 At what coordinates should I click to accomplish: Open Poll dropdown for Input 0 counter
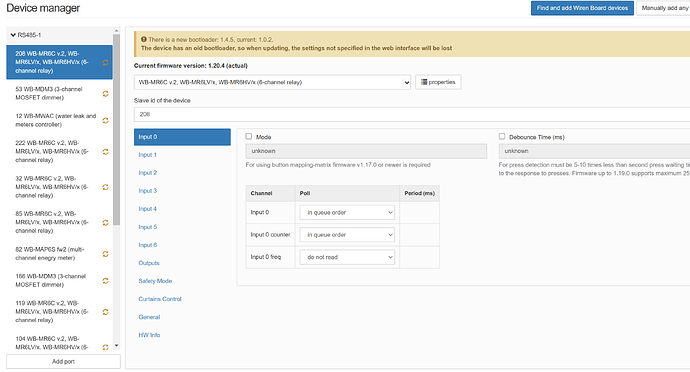click(x=347, y=235)
